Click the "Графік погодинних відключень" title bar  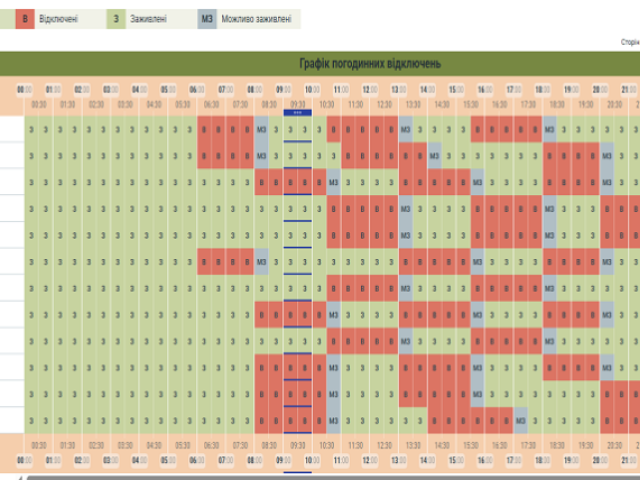[x=320, y=64]
